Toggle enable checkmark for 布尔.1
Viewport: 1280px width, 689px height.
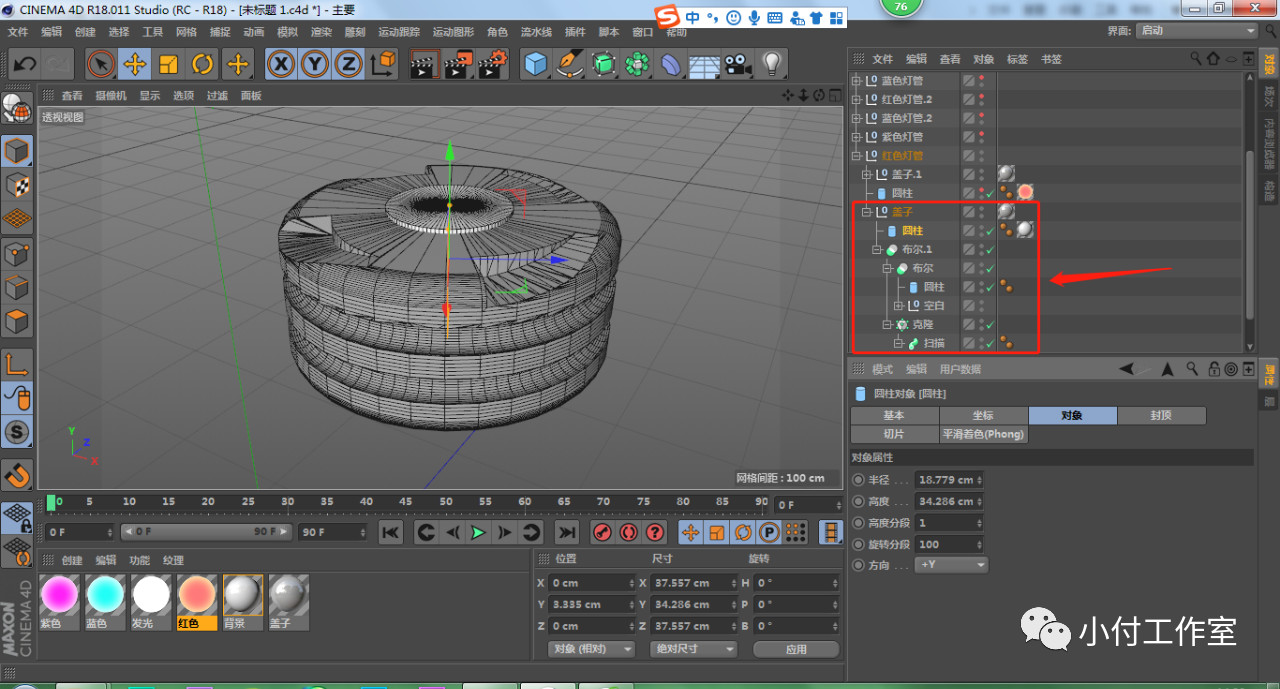click(990, 250)
